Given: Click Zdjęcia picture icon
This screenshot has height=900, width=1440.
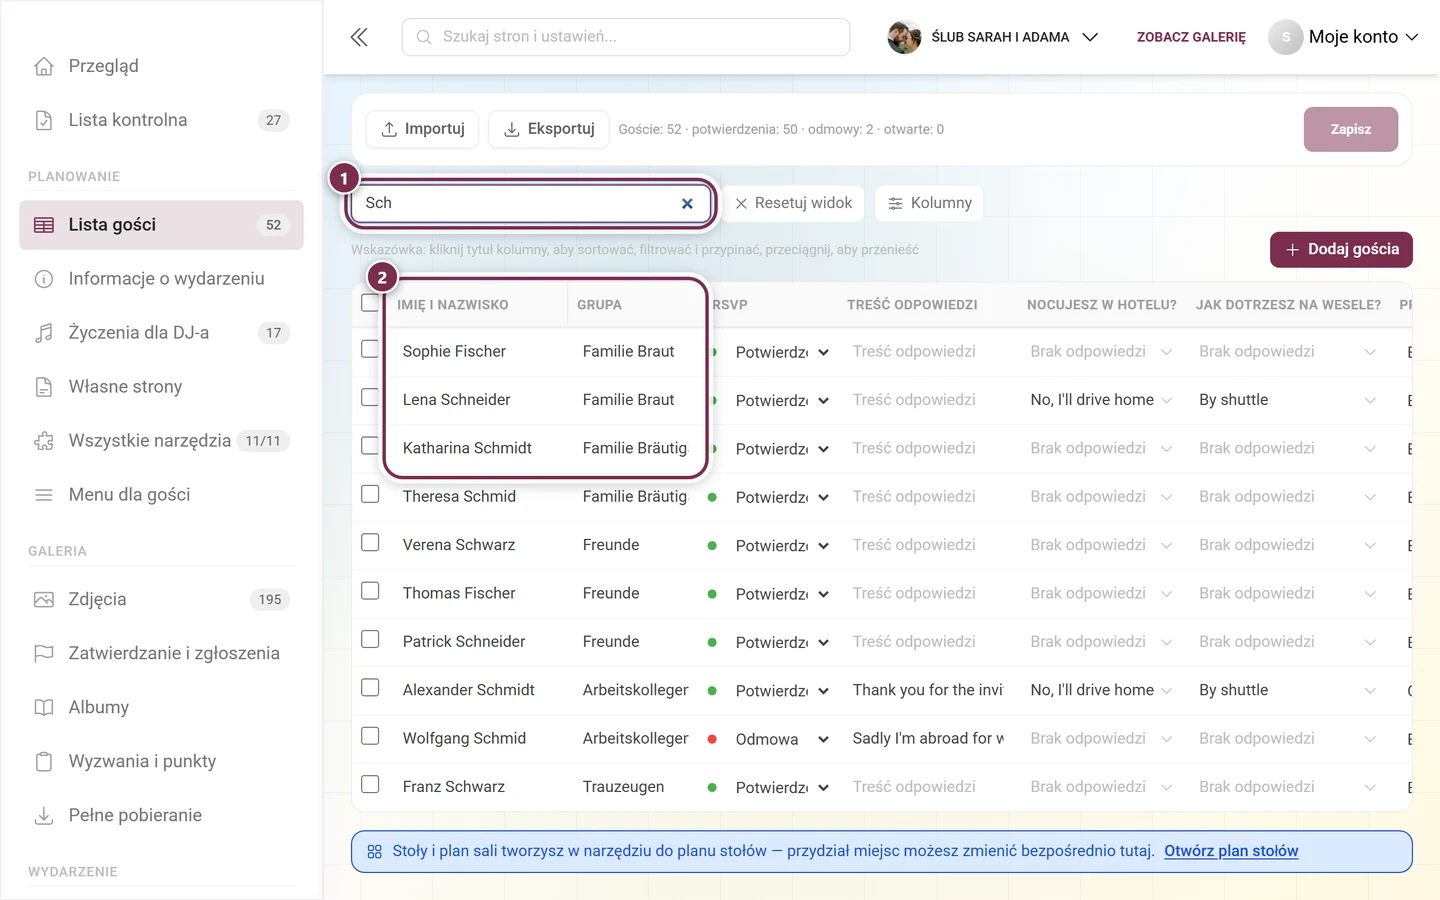Looking at the screenshot, I should click(x=44, y=600).
